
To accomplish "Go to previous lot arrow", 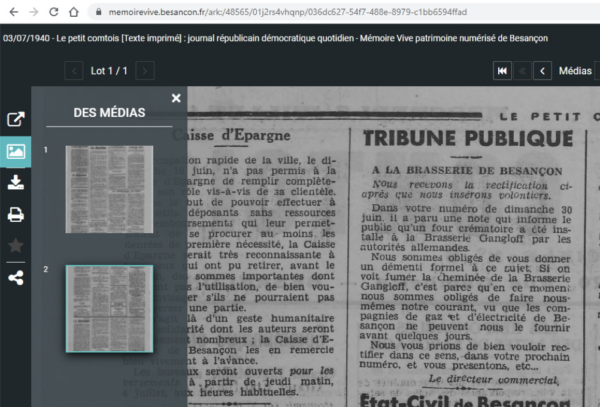I will click(74, 70).
